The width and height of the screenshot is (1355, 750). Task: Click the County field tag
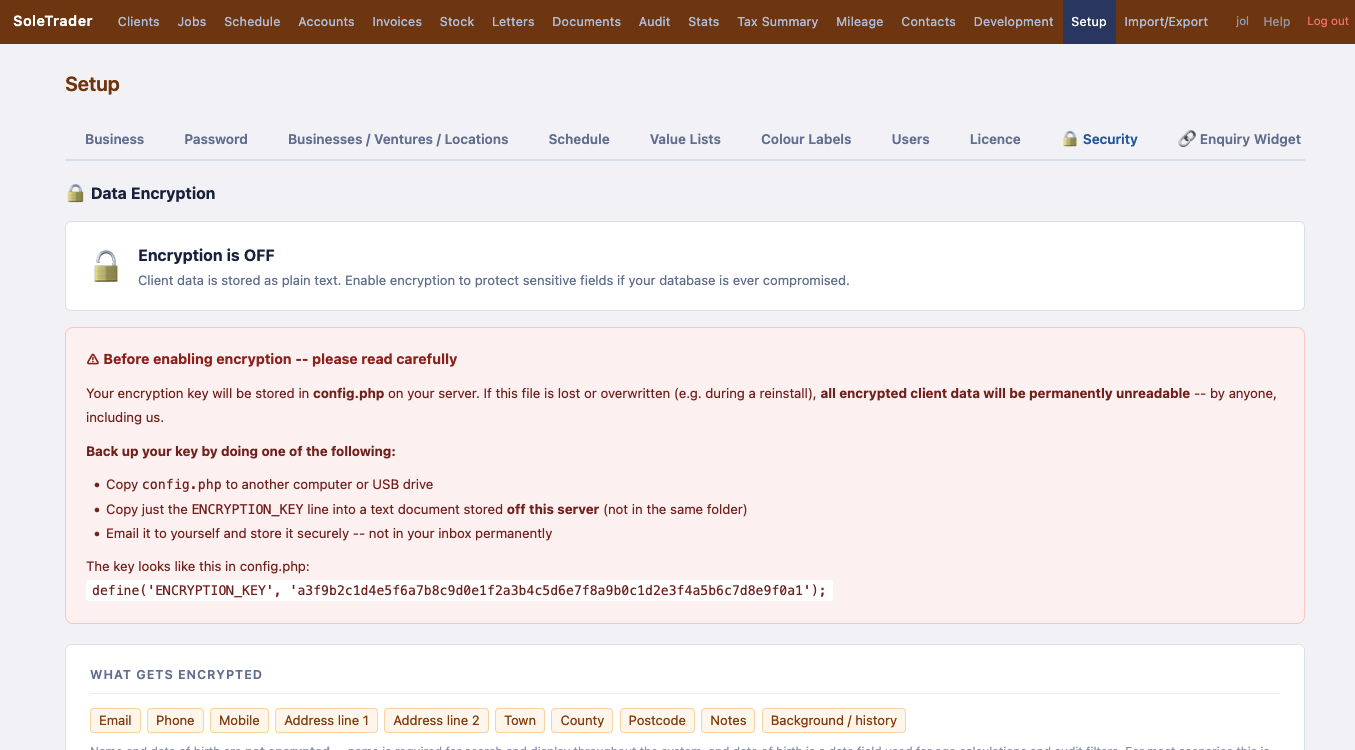click(x=582, y=720)
